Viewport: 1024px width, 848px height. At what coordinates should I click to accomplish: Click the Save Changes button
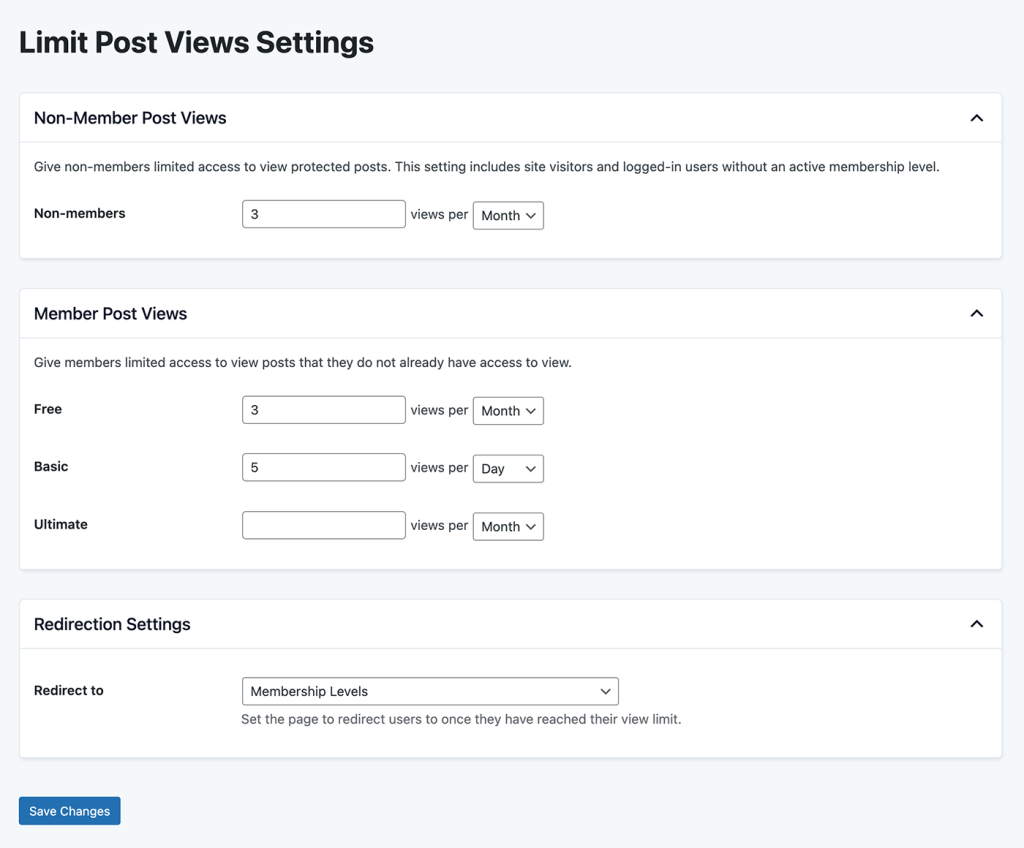tap(69, 811)
